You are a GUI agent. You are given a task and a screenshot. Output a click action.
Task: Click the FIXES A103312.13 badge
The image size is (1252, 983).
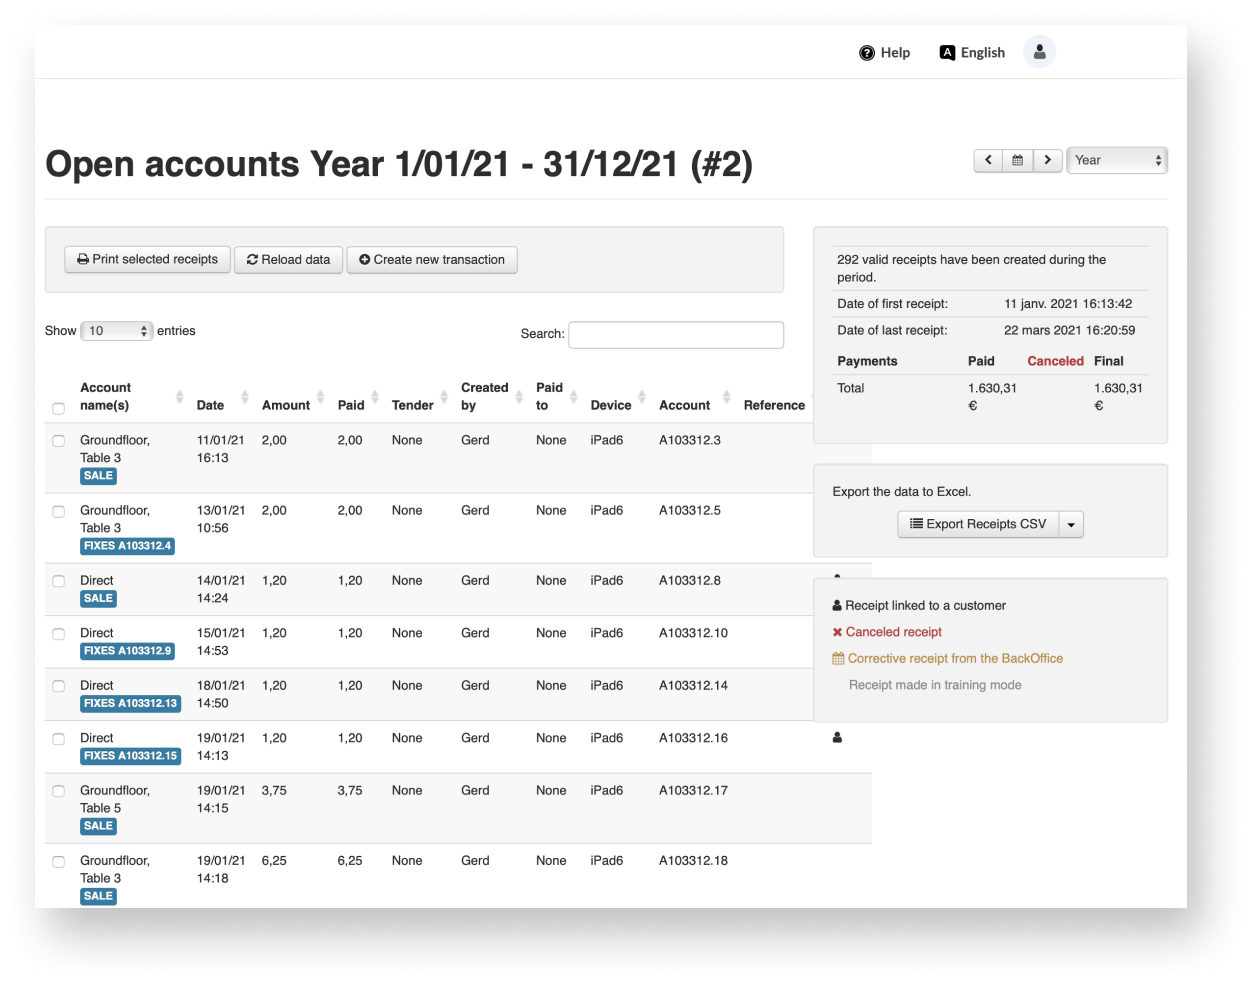click(130, 703)
